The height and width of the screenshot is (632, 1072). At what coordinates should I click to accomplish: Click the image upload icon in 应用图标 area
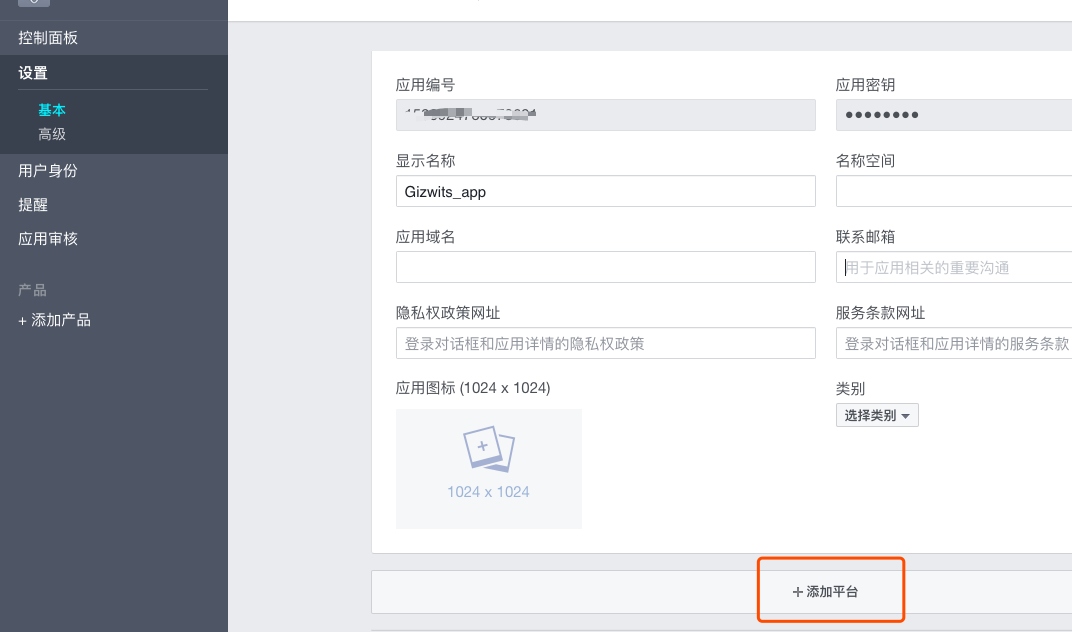(x=488, y=448)
